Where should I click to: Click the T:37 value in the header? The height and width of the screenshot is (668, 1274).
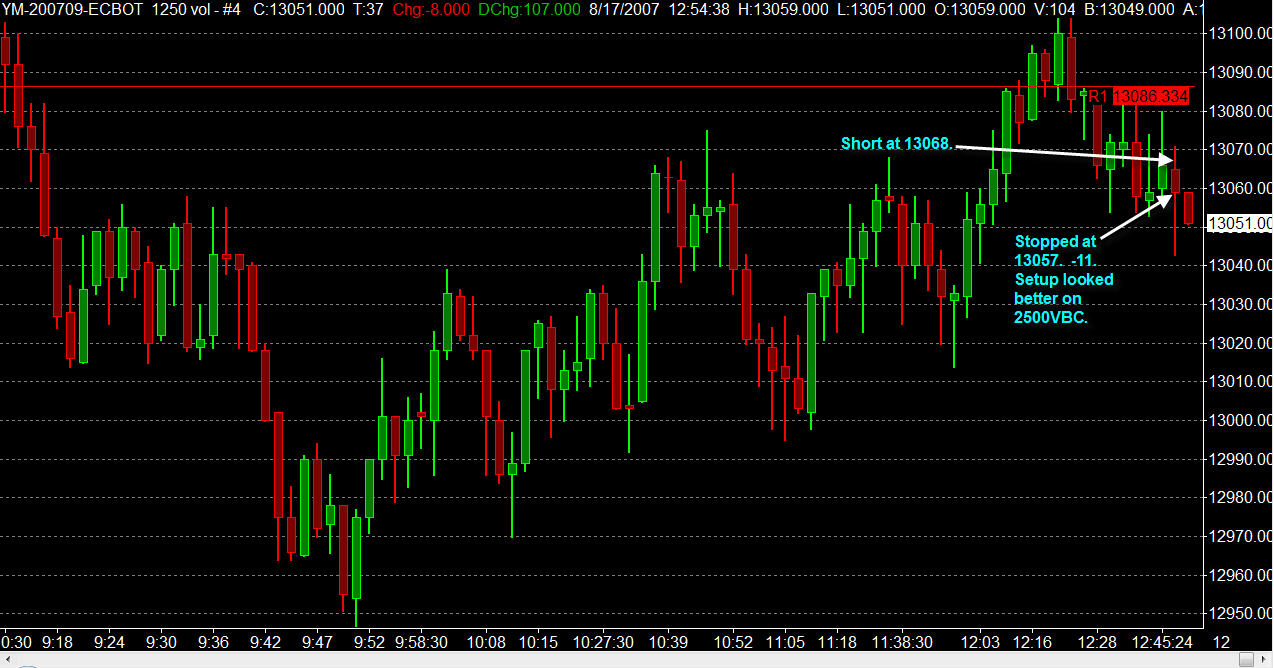coord(370,8)
